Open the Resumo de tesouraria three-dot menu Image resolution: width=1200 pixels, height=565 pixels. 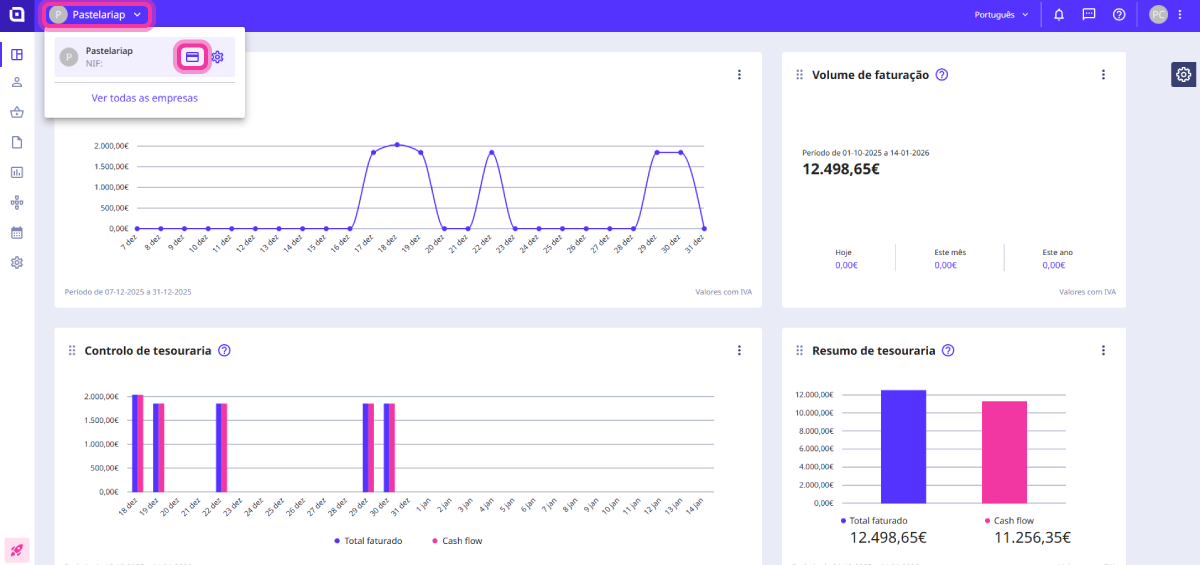pos(1103,351)
